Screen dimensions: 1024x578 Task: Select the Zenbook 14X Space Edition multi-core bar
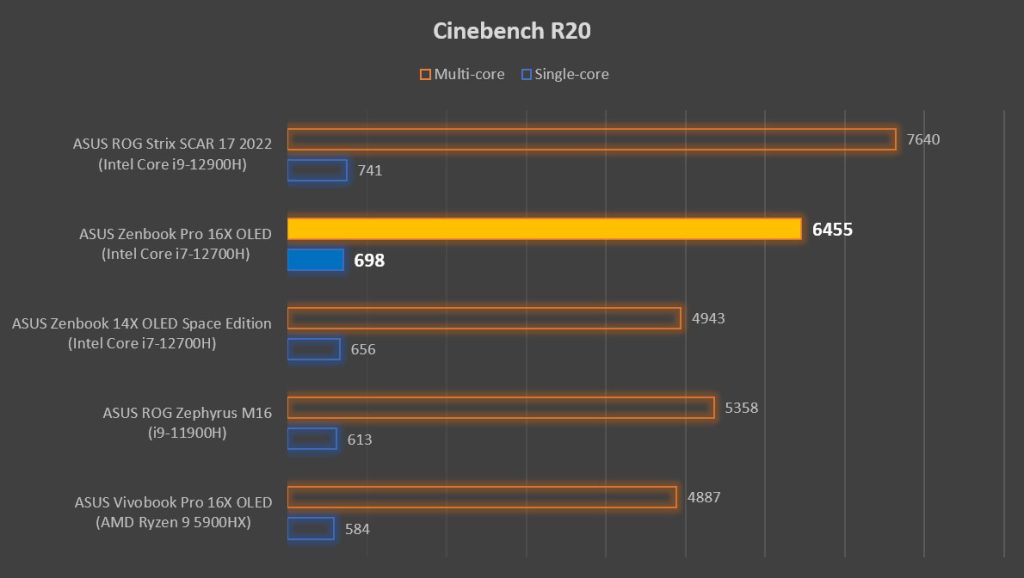click(x=484, y=318)
